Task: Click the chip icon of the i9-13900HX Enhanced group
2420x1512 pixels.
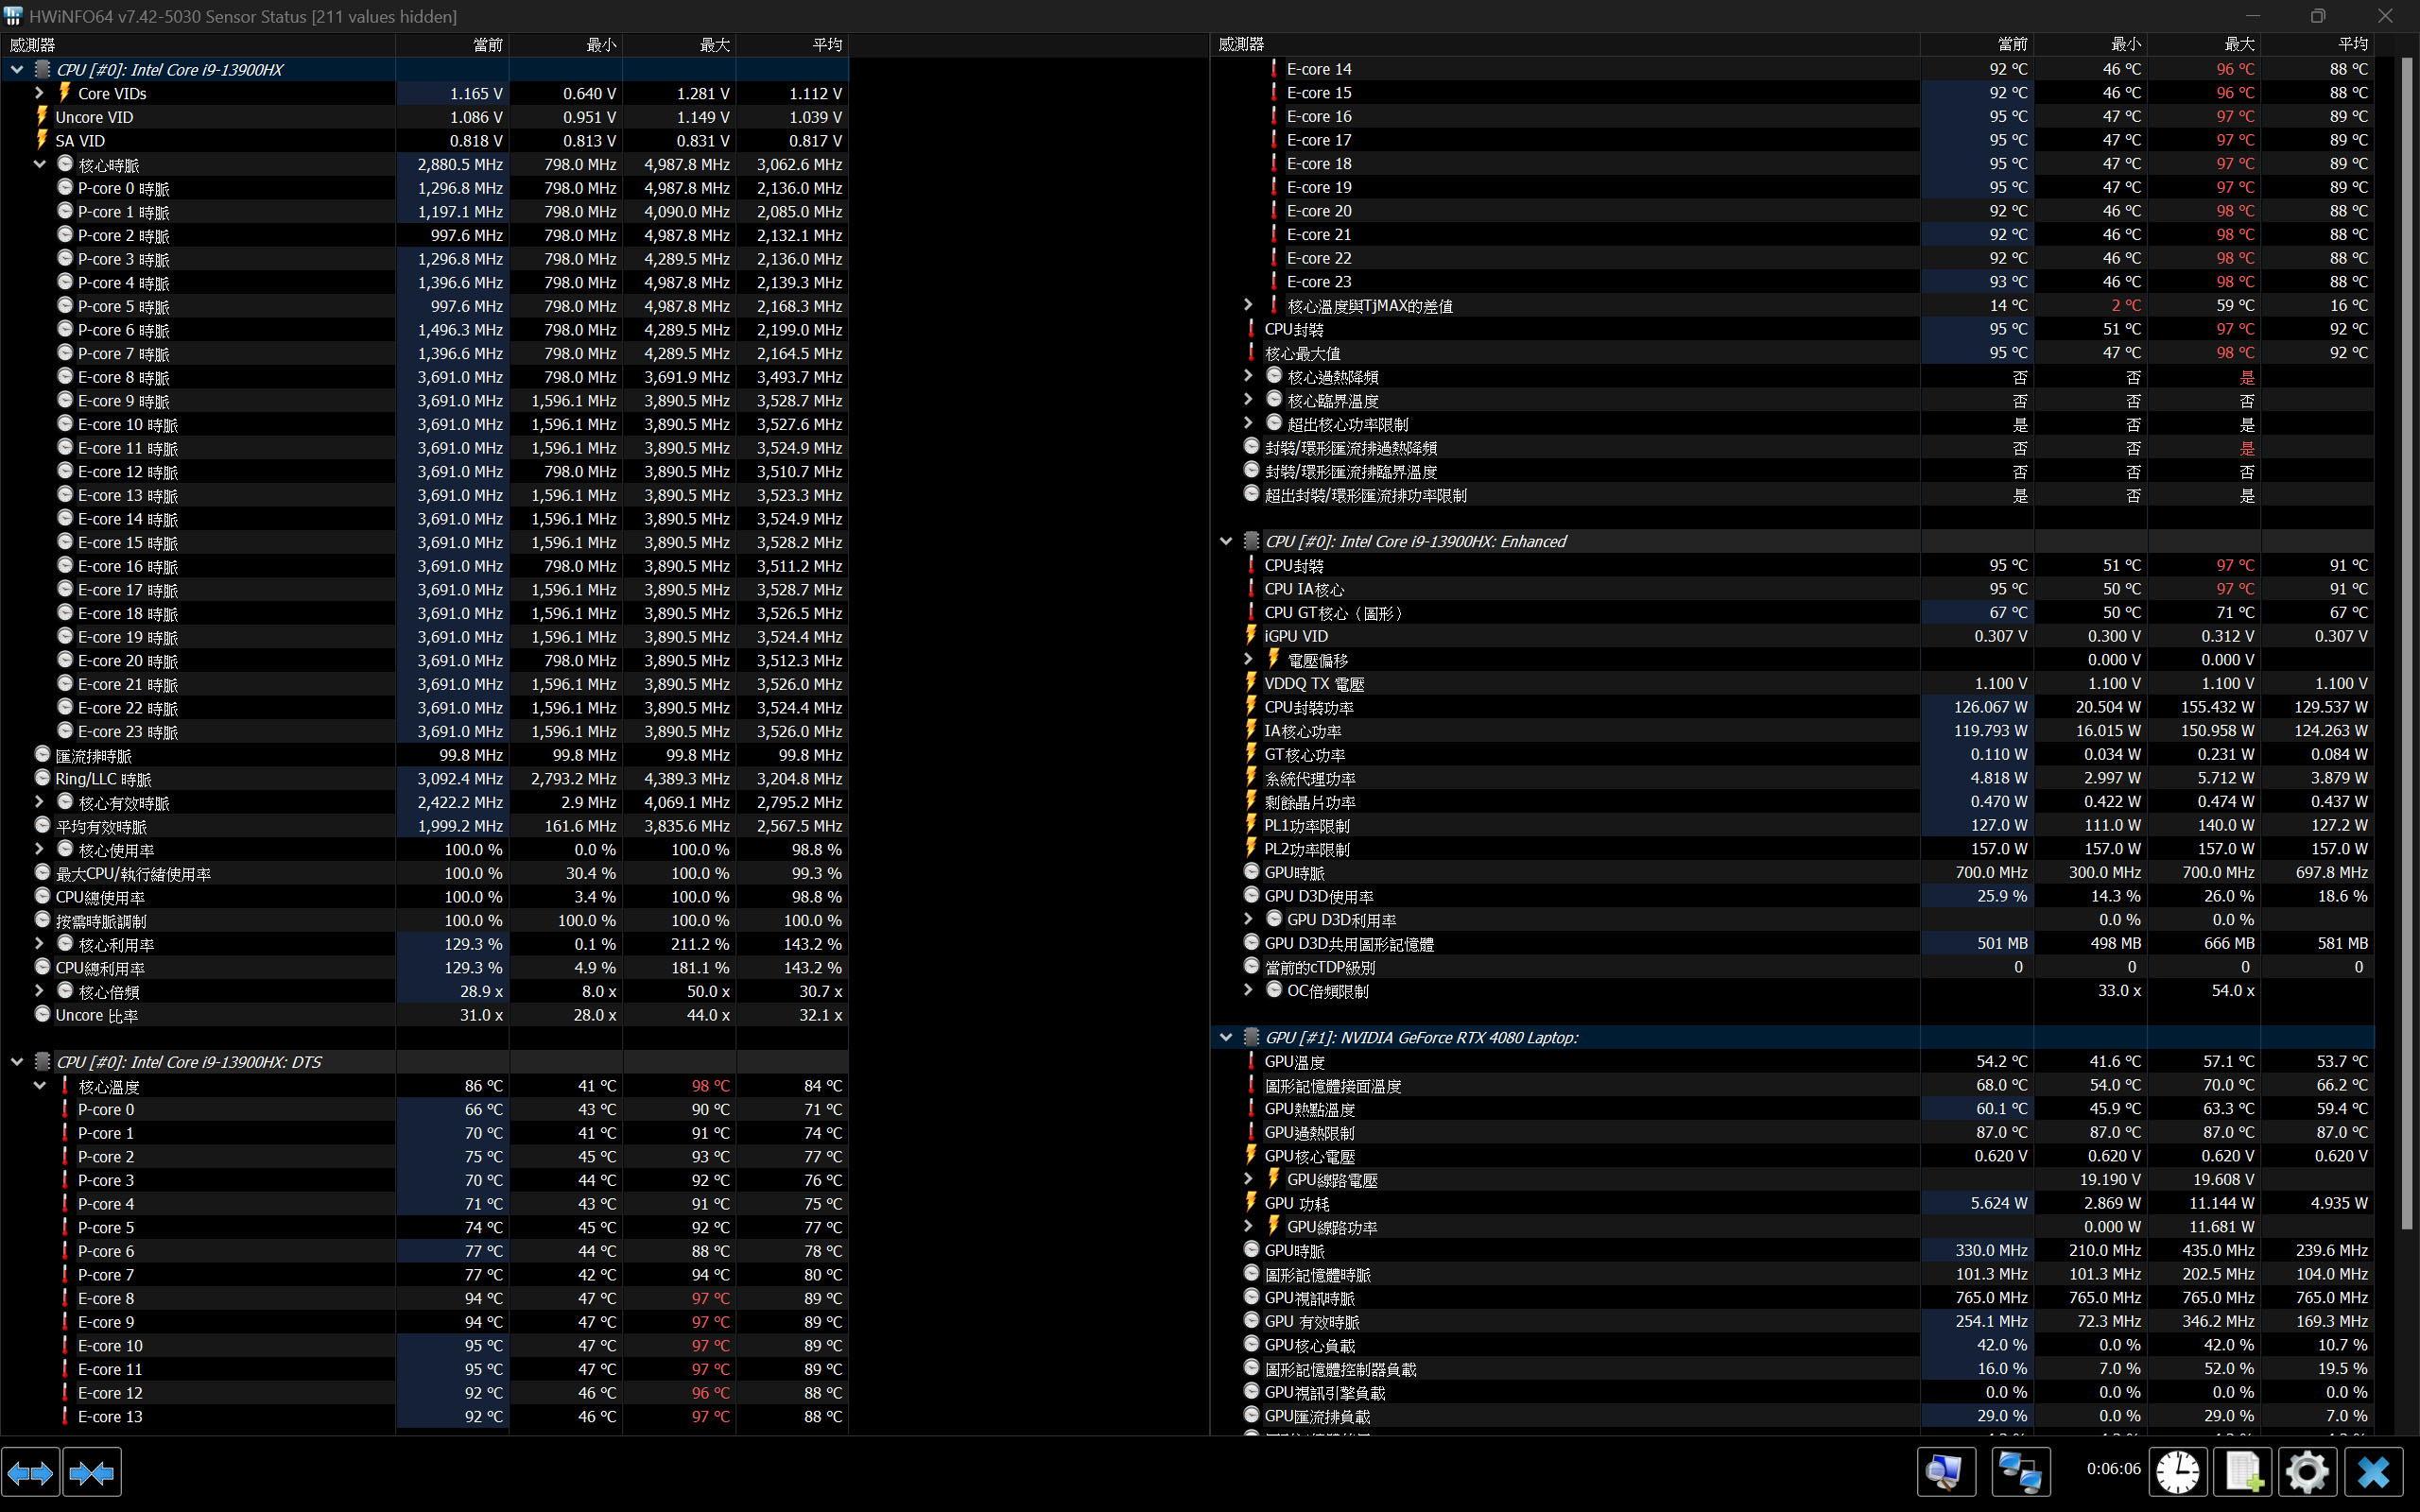Action: click(1251, 541)
